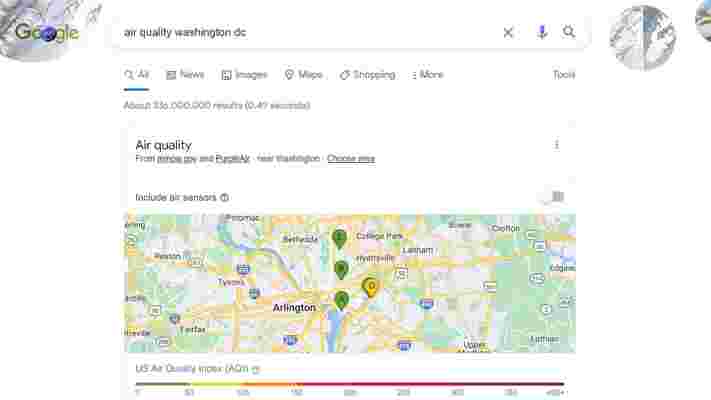
Task: Select the green pin near College Park
Action: tap(339, 239)
